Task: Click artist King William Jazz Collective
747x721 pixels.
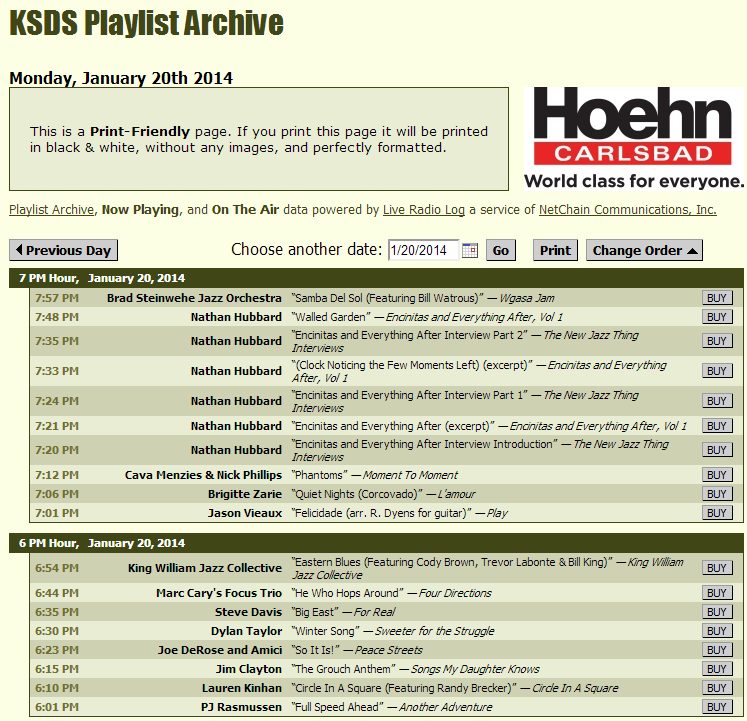Action: coord(205,568)
